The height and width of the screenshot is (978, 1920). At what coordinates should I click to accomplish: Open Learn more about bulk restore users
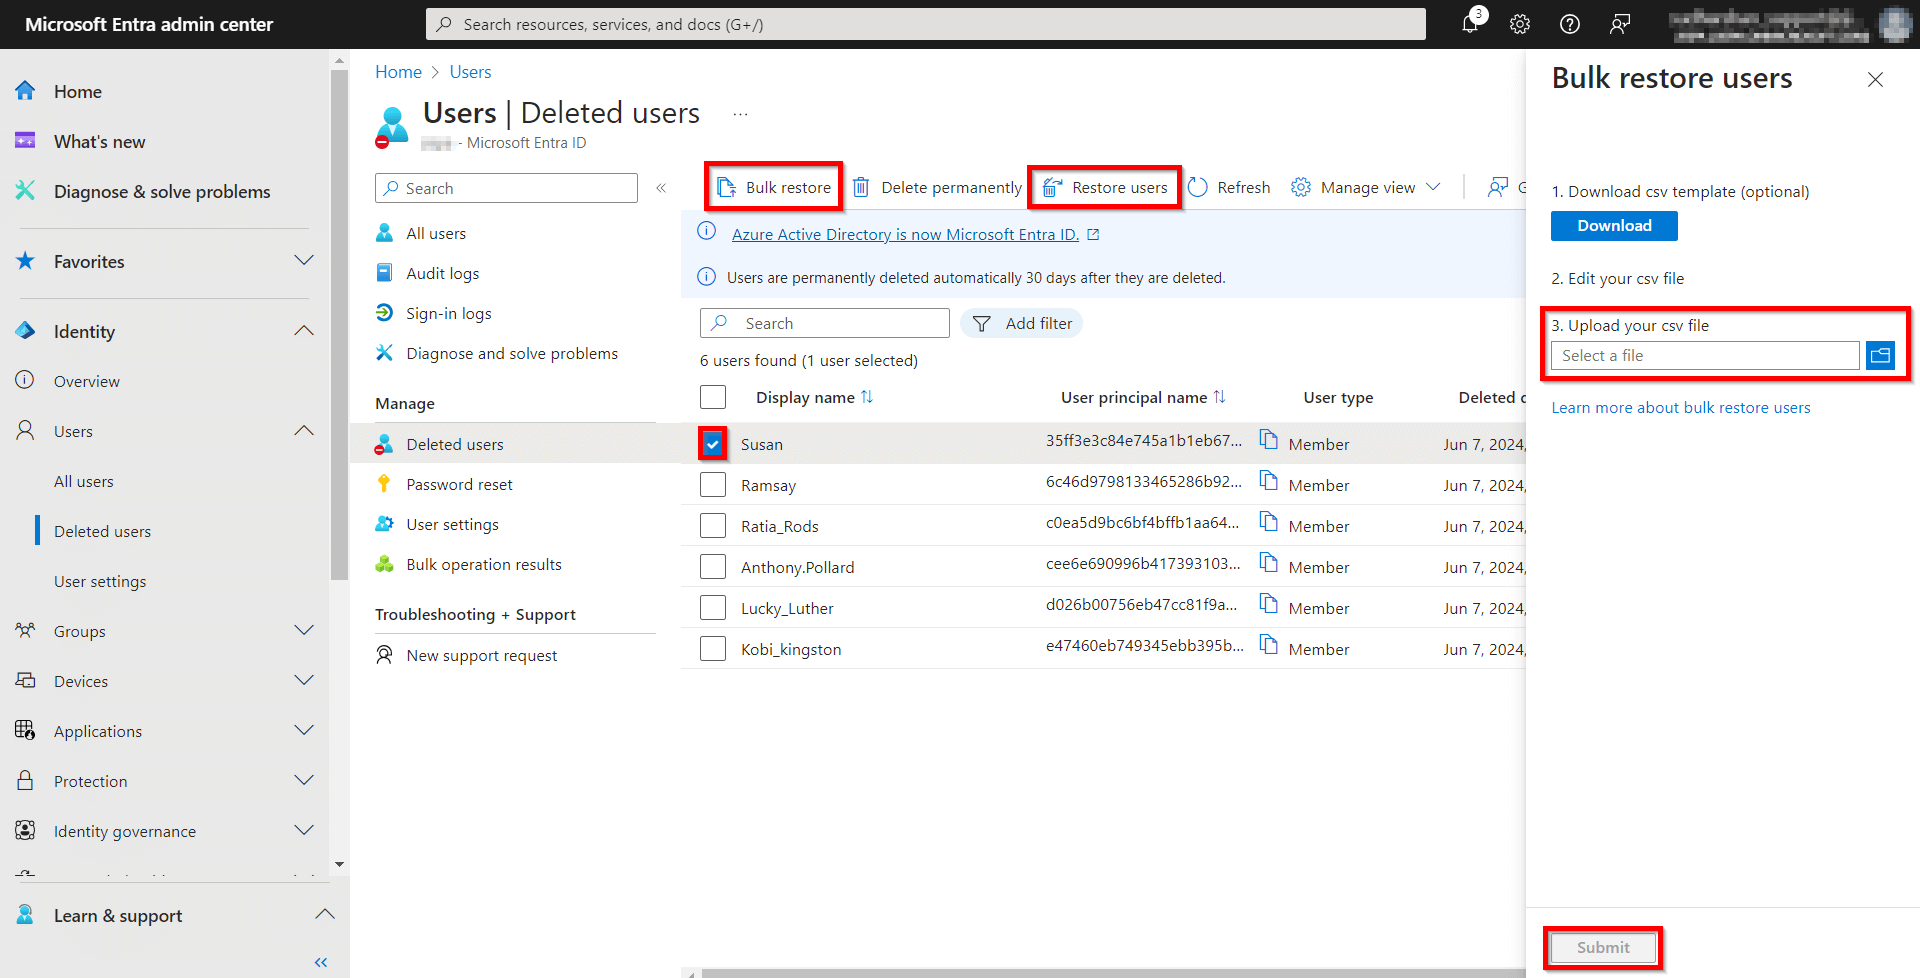coord(1680,407)
